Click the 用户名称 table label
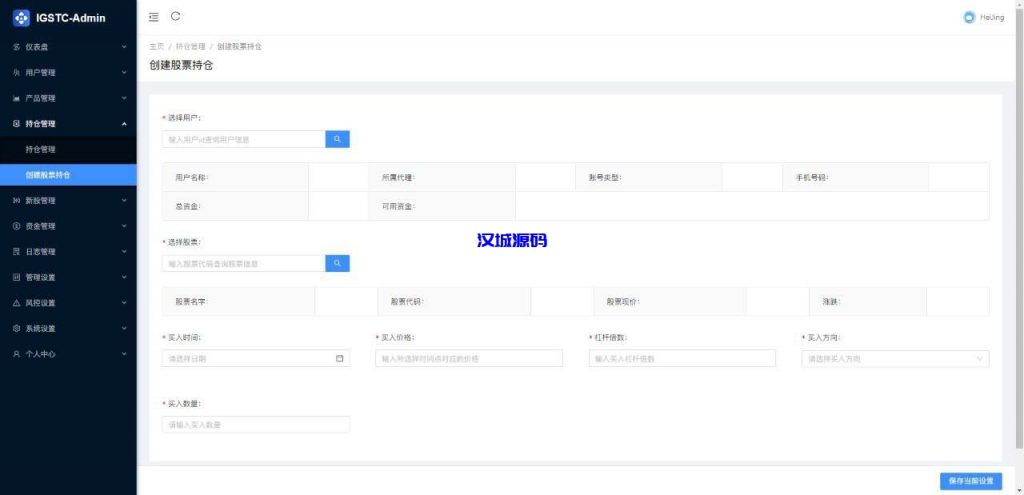The width and height of the screenshot is (1024, 495). [192, 177]
